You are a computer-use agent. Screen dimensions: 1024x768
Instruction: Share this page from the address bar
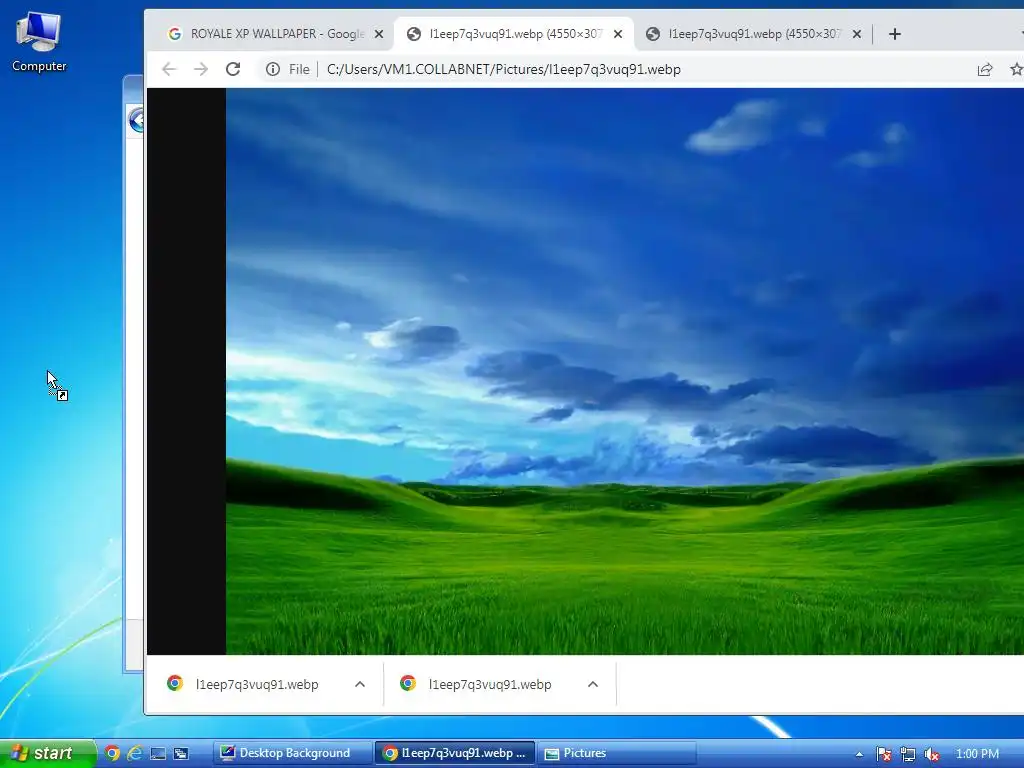985,69
